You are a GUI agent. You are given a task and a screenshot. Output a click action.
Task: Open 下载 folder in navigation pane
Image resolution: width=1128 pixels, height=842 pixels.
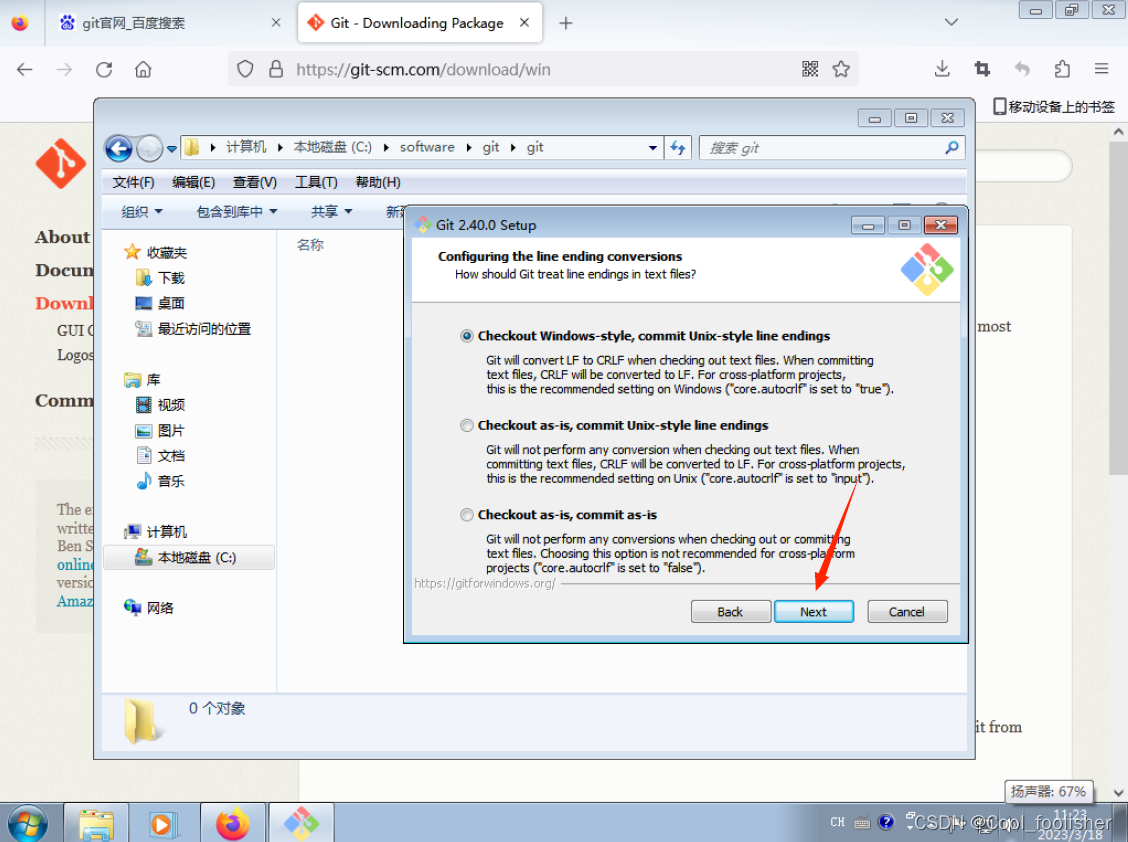point(171,278)
